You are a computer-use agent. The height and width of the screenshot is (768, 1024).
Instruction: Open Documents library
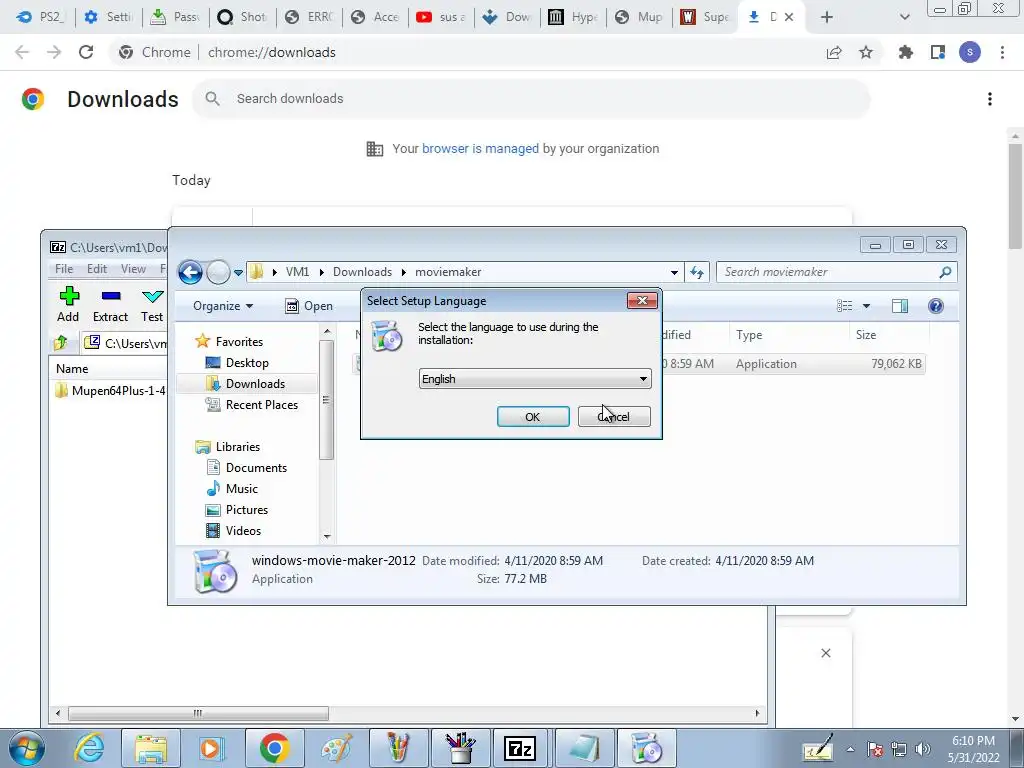(247, 468)
